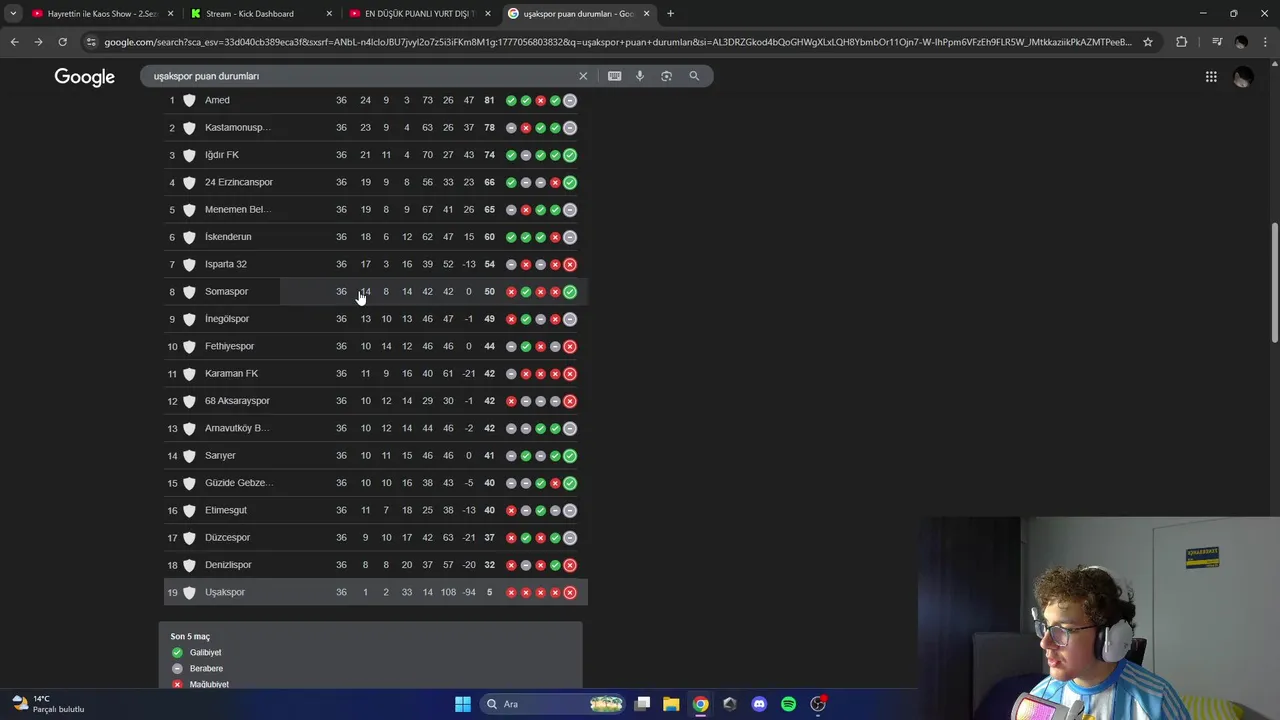Click the magnifier search icon in Google bar
Screen dimensions: 1280x720
(694, 76)
